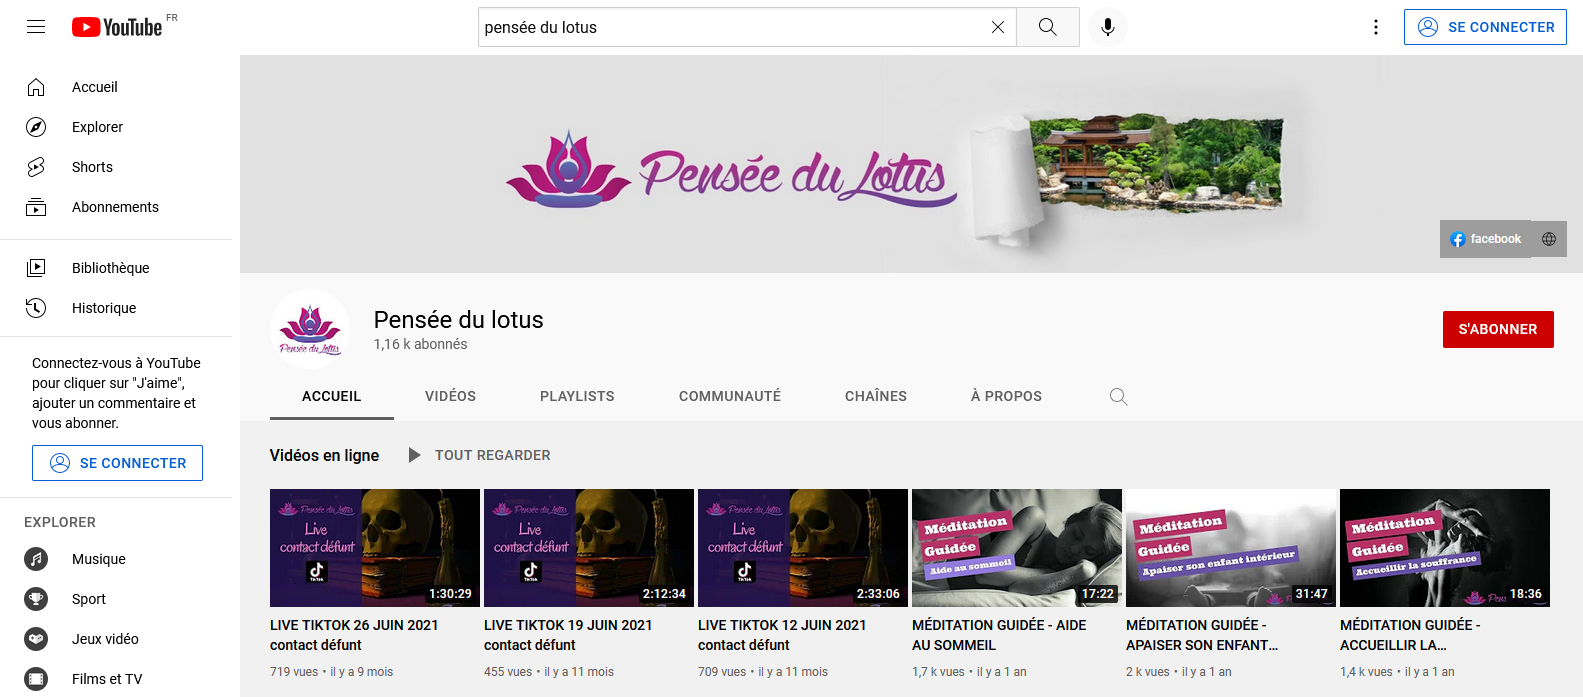Open the facebook link on banner
The height and width of the screenshot is (697, 1583).
(x=1485, y=239)
